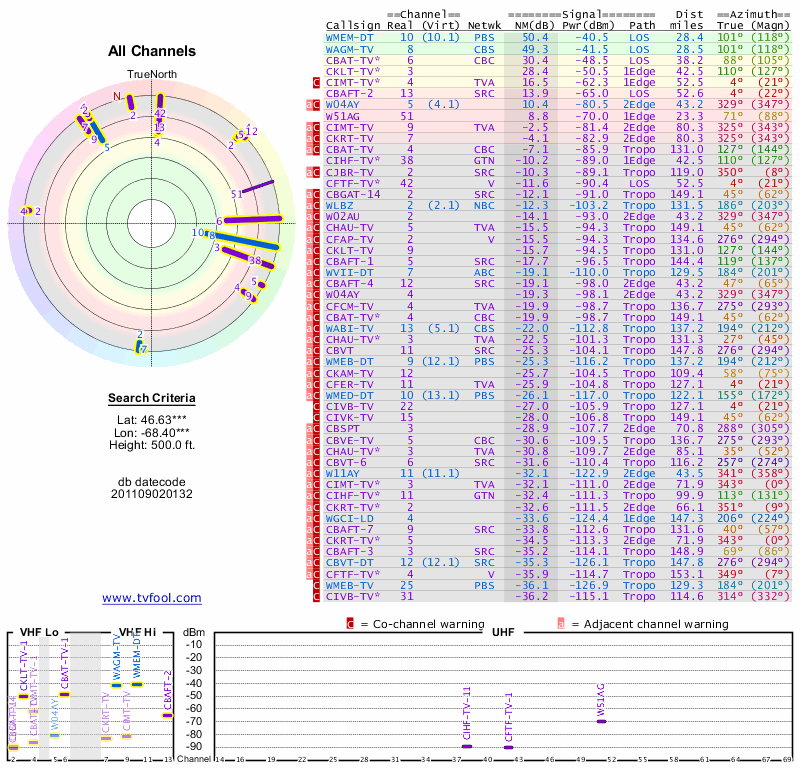Viewport: 800px width, 768px height.
Task: Click the Search Criteria heading
Action: click(x=151, y=399)
